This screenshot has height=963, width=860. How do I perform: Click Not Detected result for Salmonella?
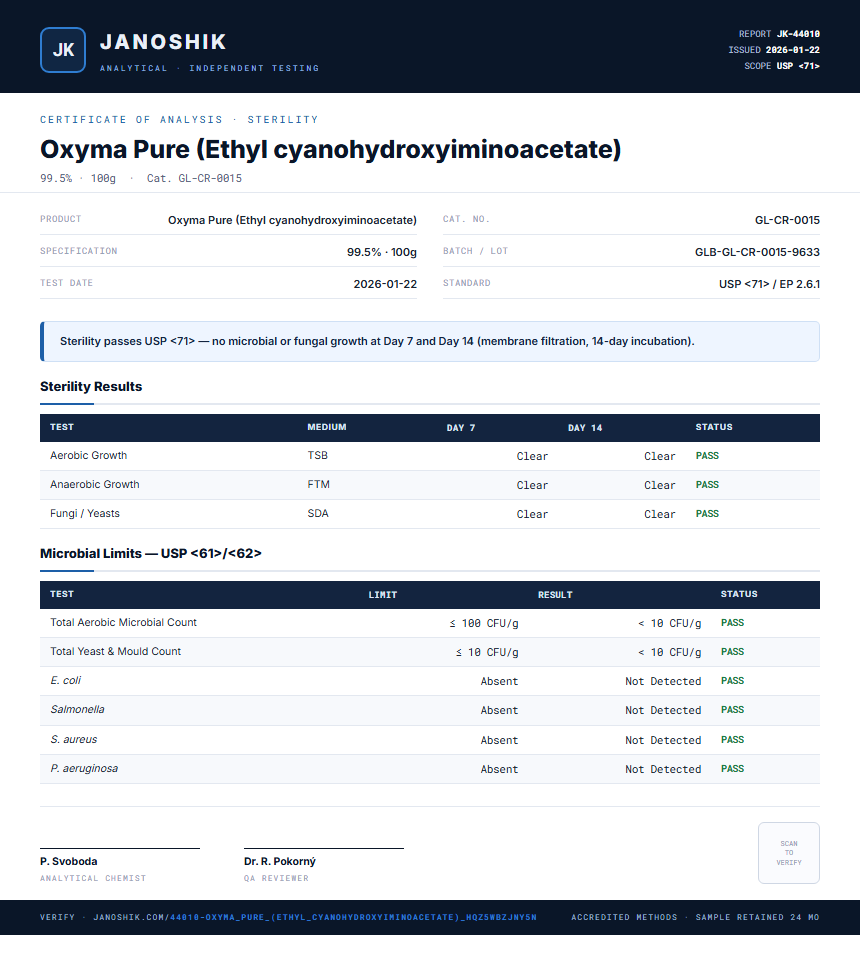[663, 710]
